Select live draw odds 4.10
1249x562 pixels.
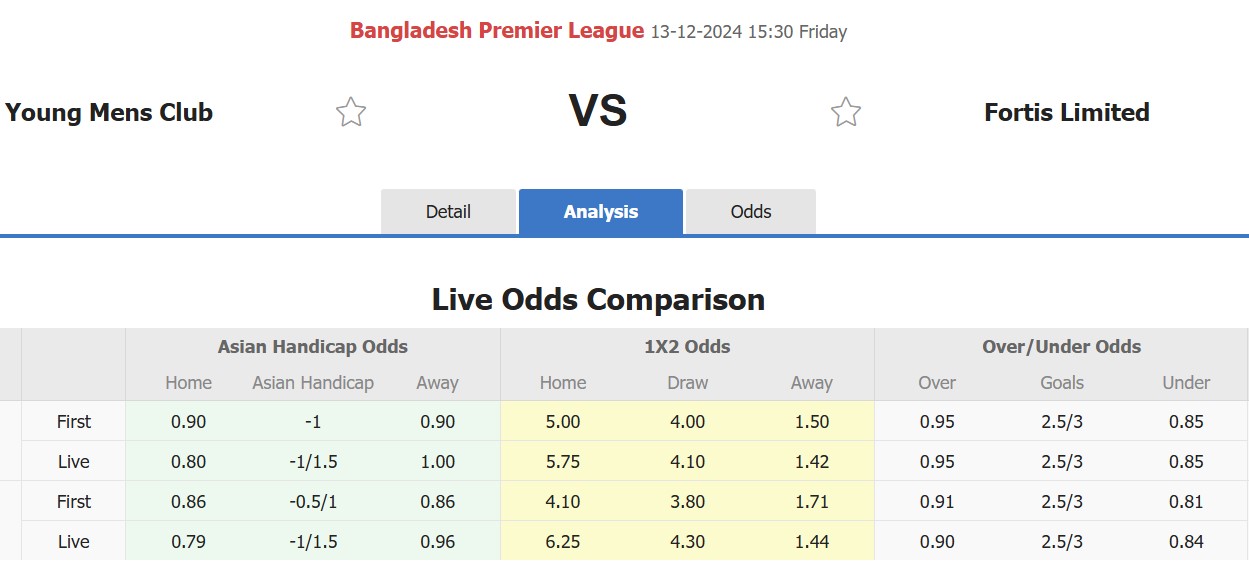687,462
